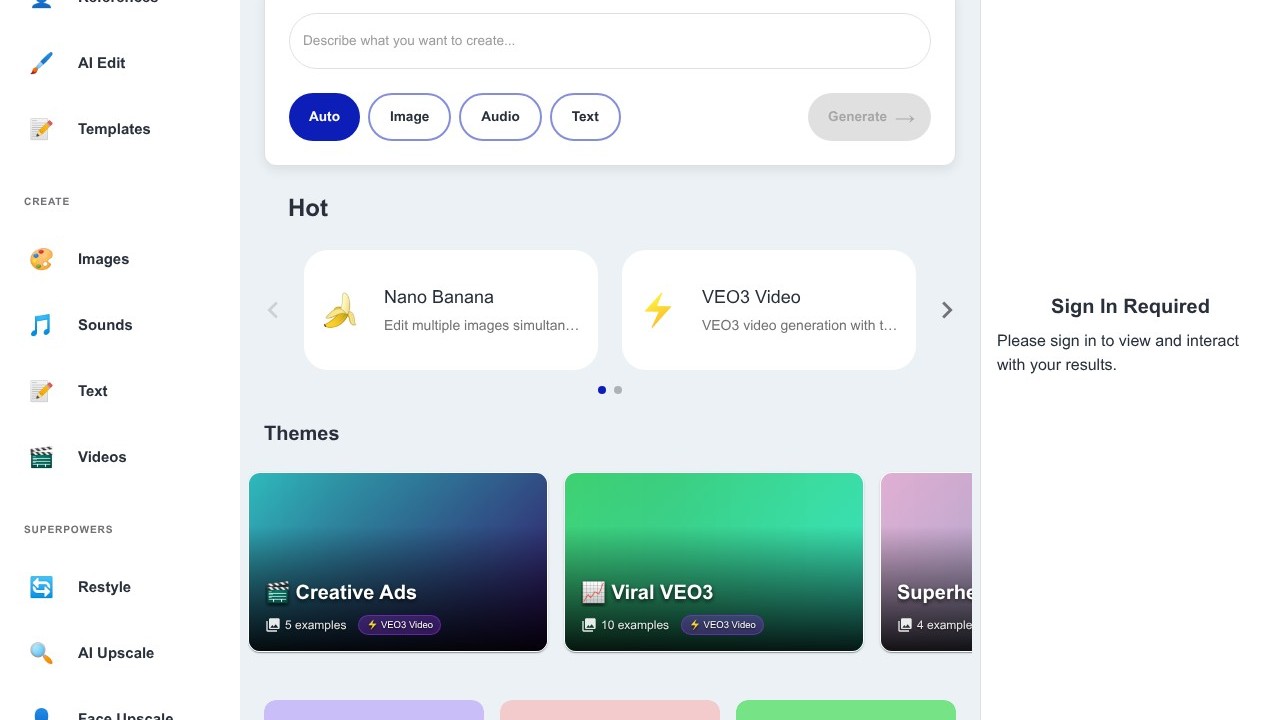Switch generation mode to Audio

pos(500,117)
